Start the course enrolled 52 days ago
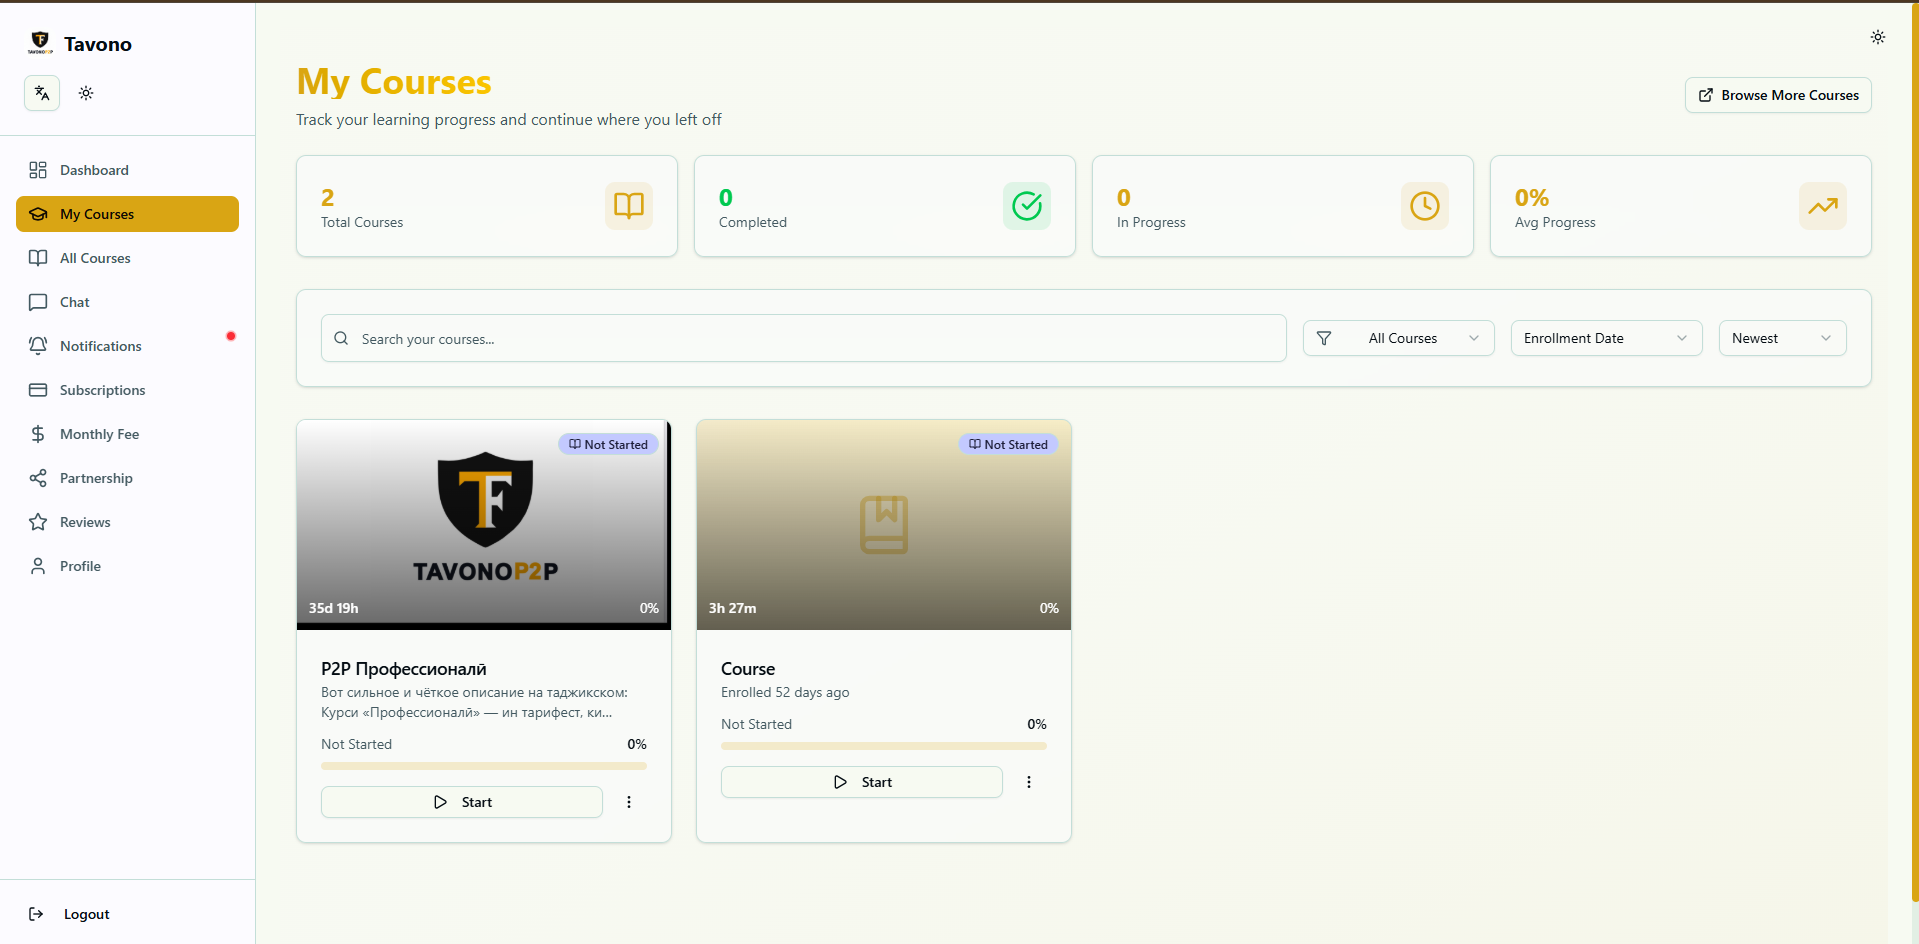Screen dimensions: 1919x944 click(862, 782)
